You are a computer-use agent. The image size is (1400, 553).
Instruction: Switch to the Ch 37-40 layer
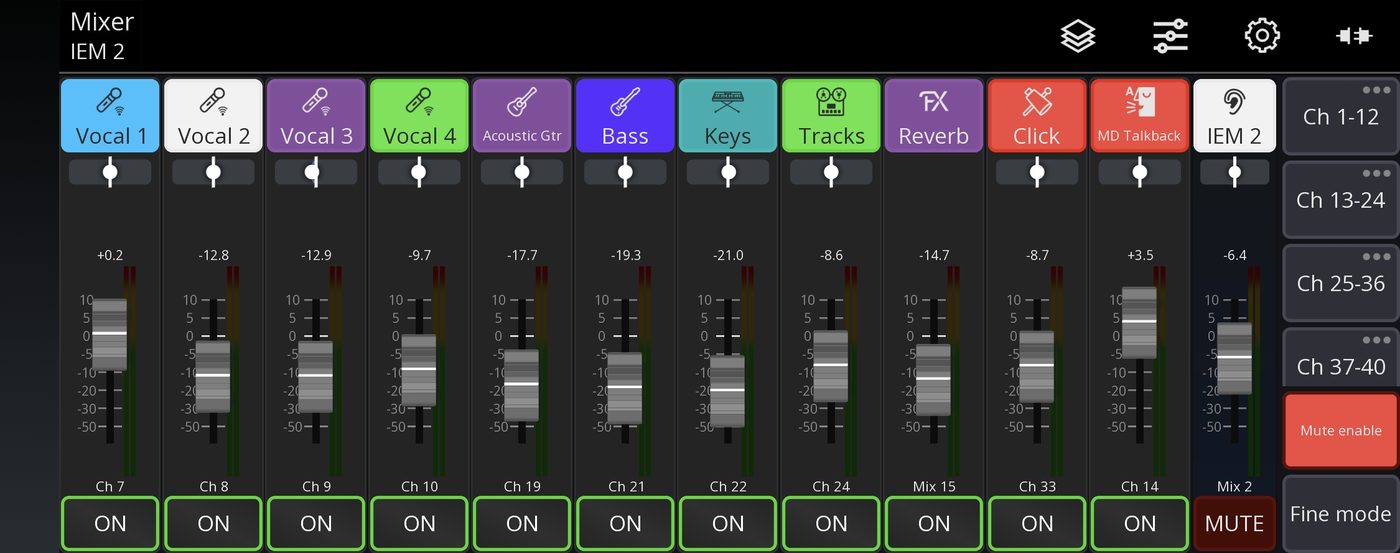pyautogui.click(x=1341, y=359)
